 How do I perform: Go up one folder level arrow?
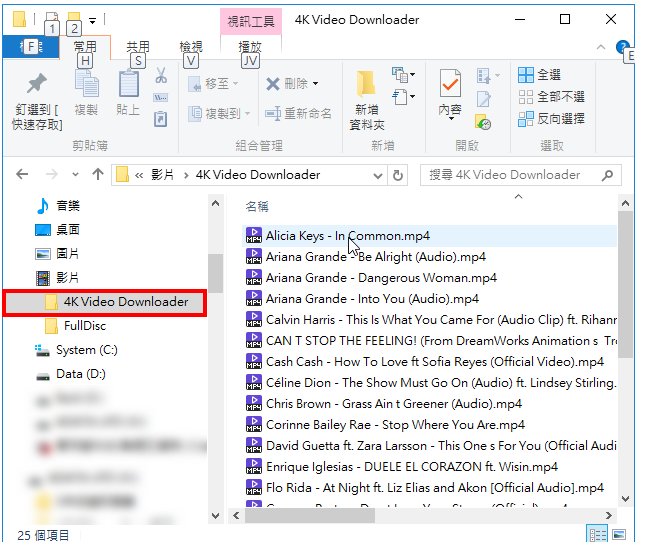click(98, 174)
